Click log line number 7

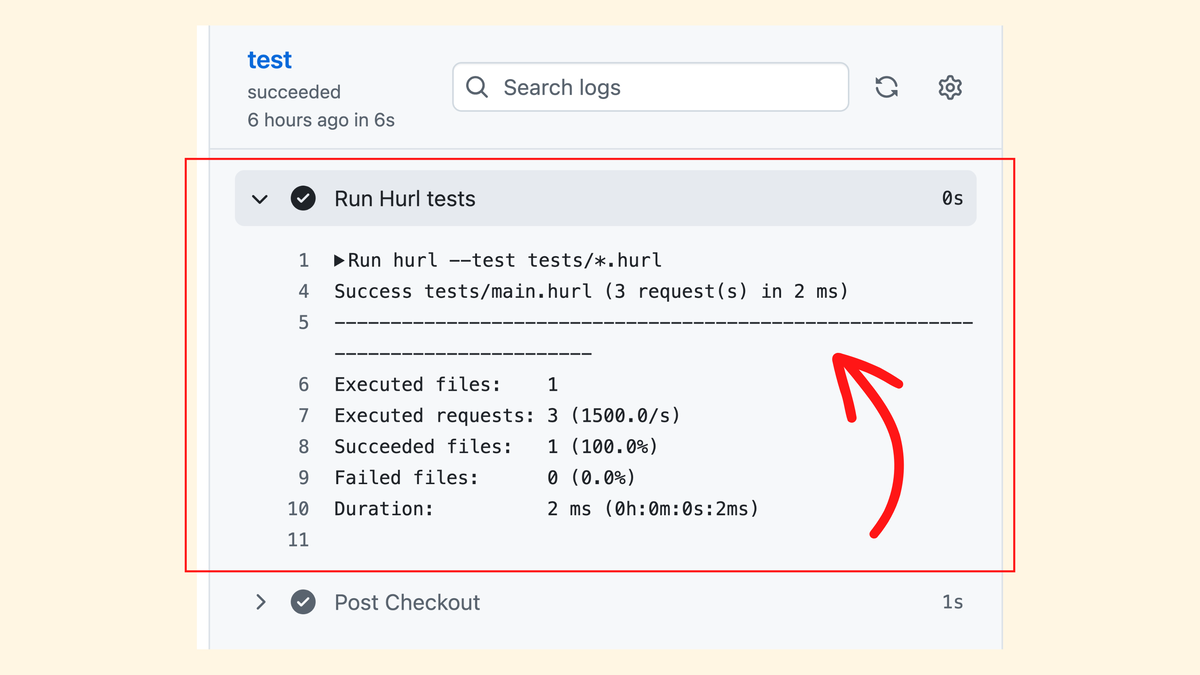(304, 416)
